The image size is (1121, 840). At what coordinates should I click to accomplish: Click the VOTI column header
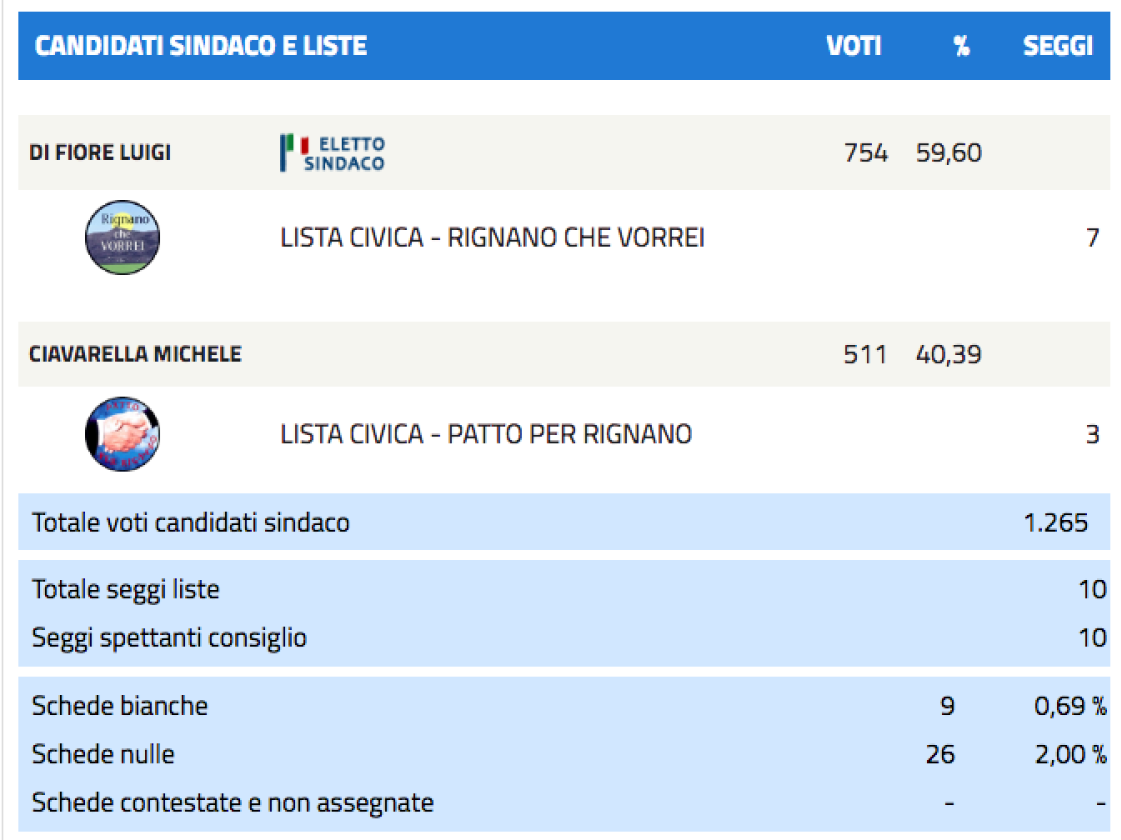click(854, 46)
